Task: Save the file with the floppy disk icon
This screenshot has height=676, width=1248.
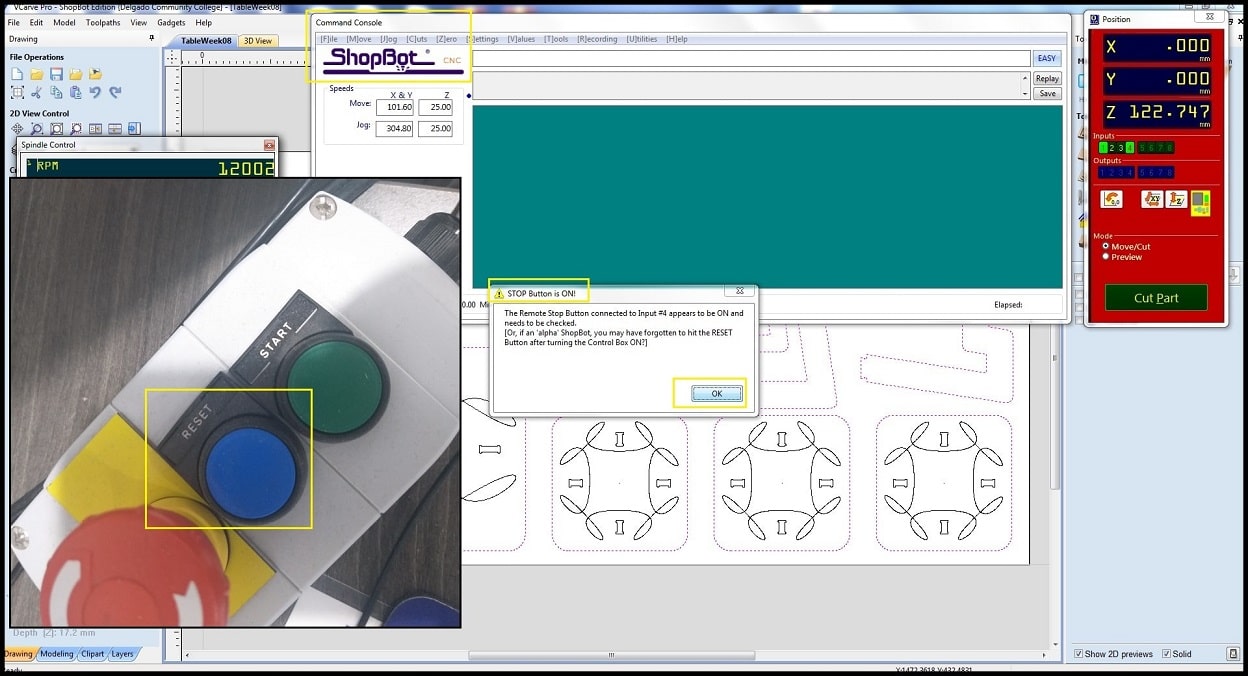Action: 56,74
